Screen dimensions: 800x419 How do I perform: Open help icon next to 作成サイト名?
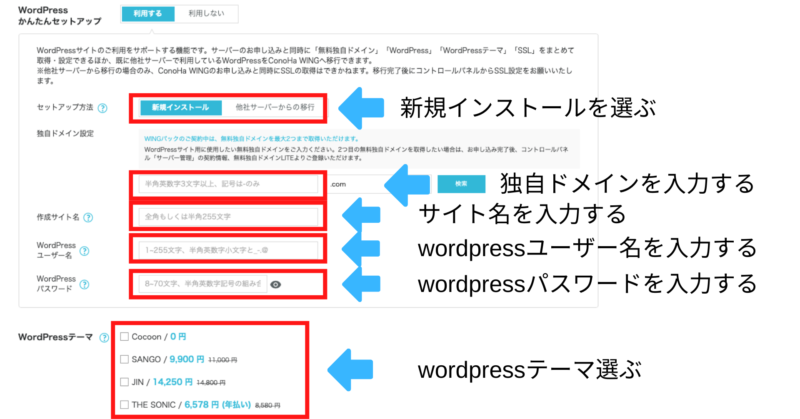point(88,217)
